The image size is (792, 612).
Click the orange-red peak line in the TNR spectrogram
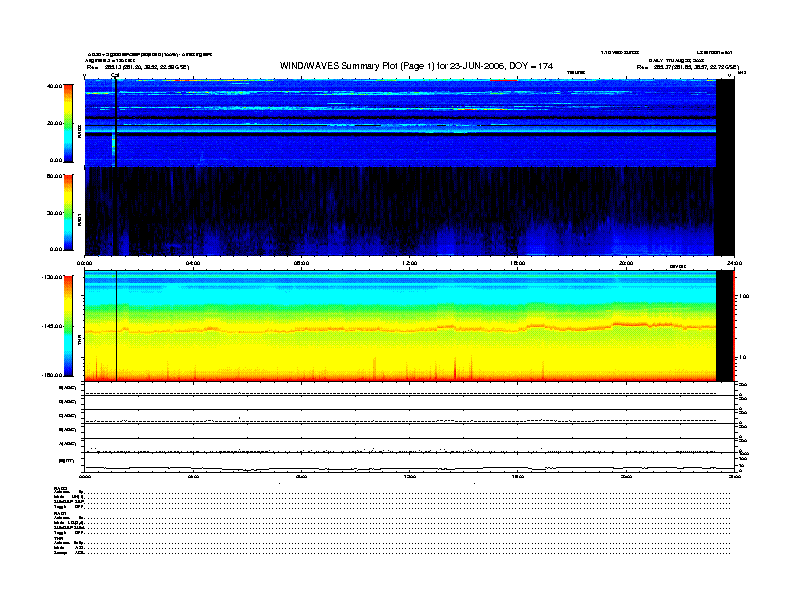click(400, 329)
